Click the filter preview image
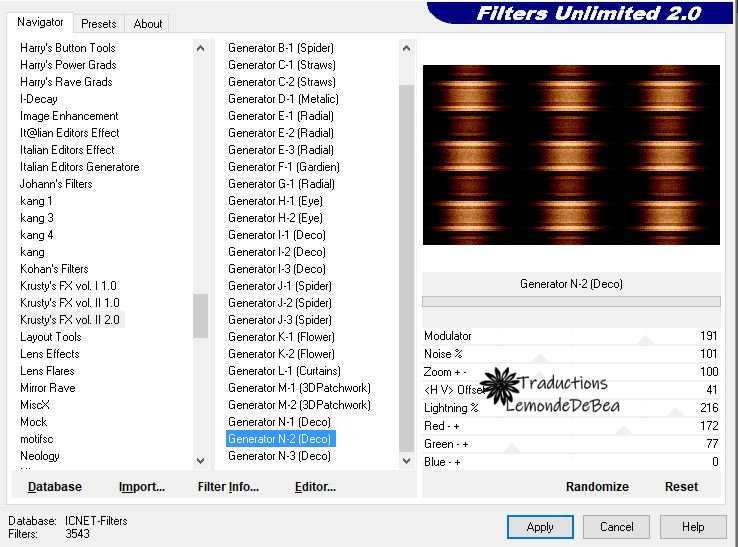The width and height of the screenshot is (738, 547). click(x=571, y=155)
